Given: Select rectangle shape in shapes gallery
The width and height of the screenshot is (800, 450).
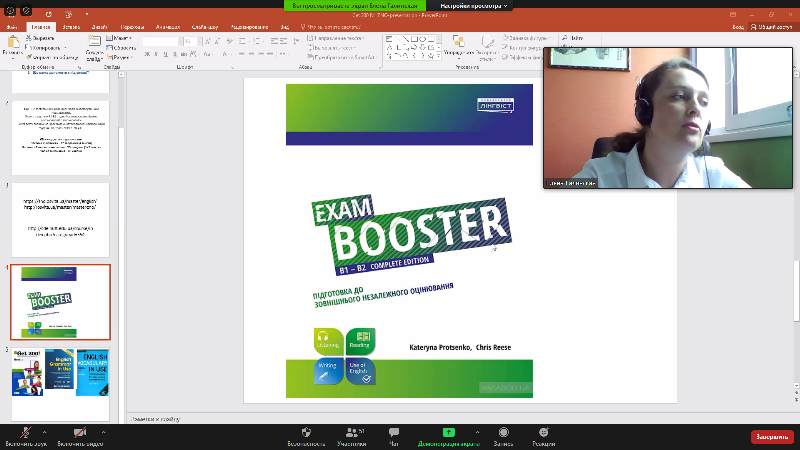Looking at the screenshot, I should click(414, 39).
